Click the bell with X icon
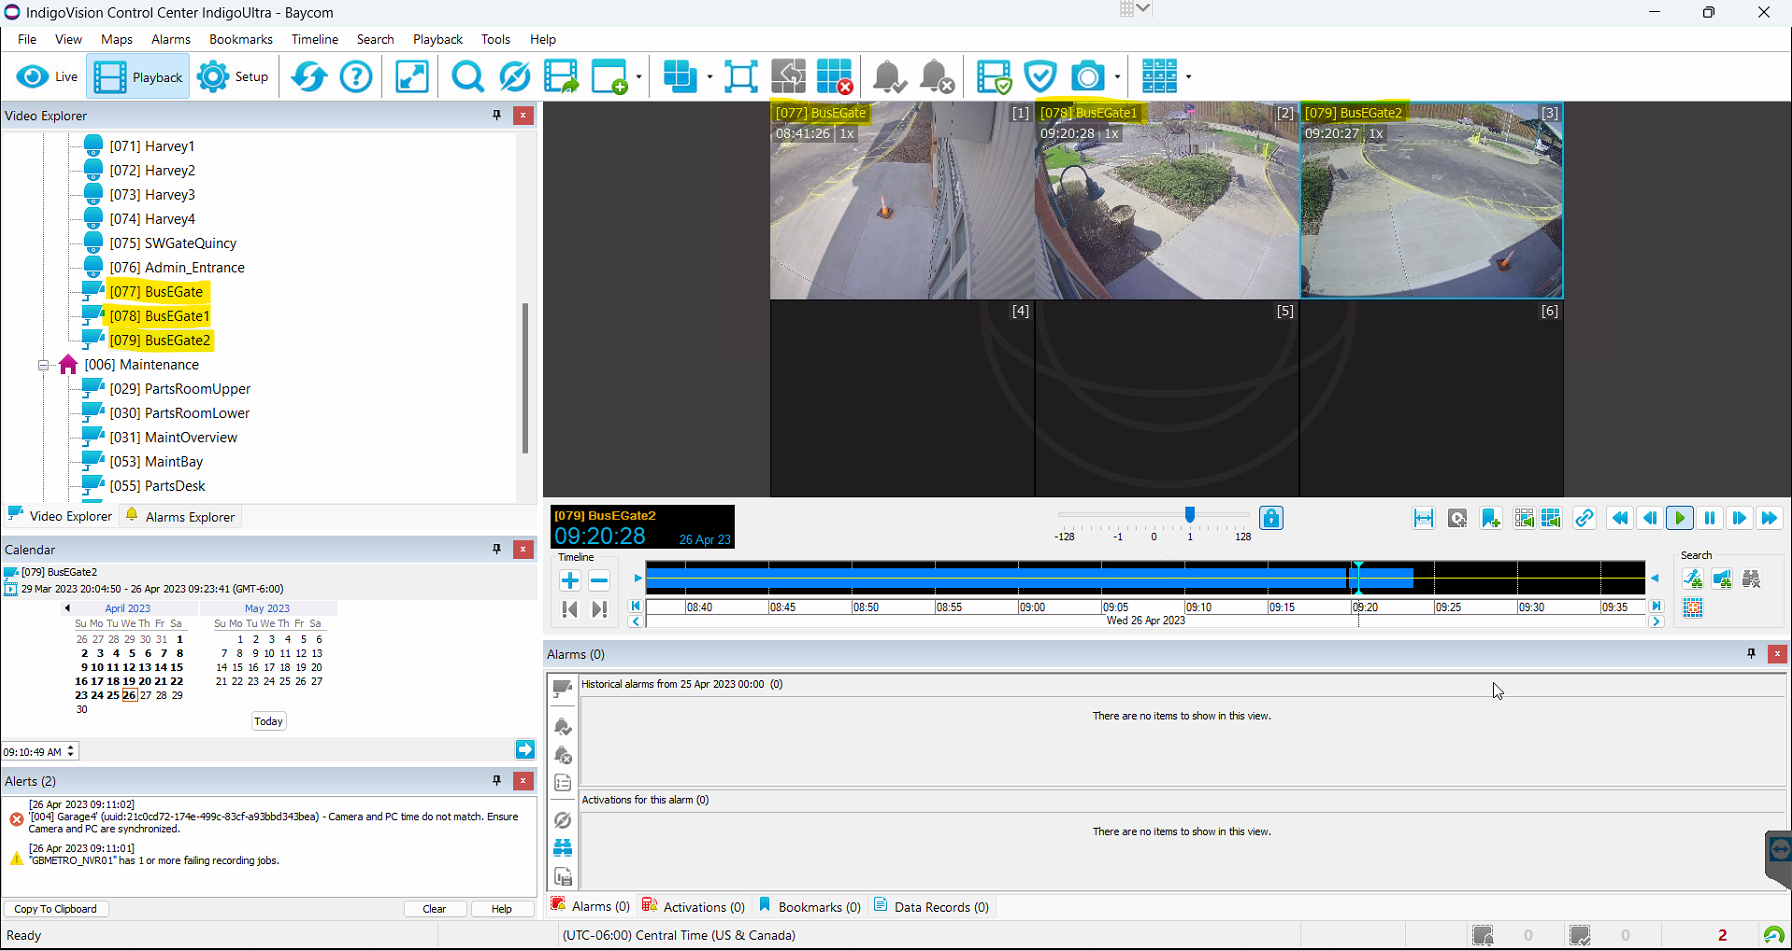This screenshot has width=1792, height=951. (x=937, y=77)
